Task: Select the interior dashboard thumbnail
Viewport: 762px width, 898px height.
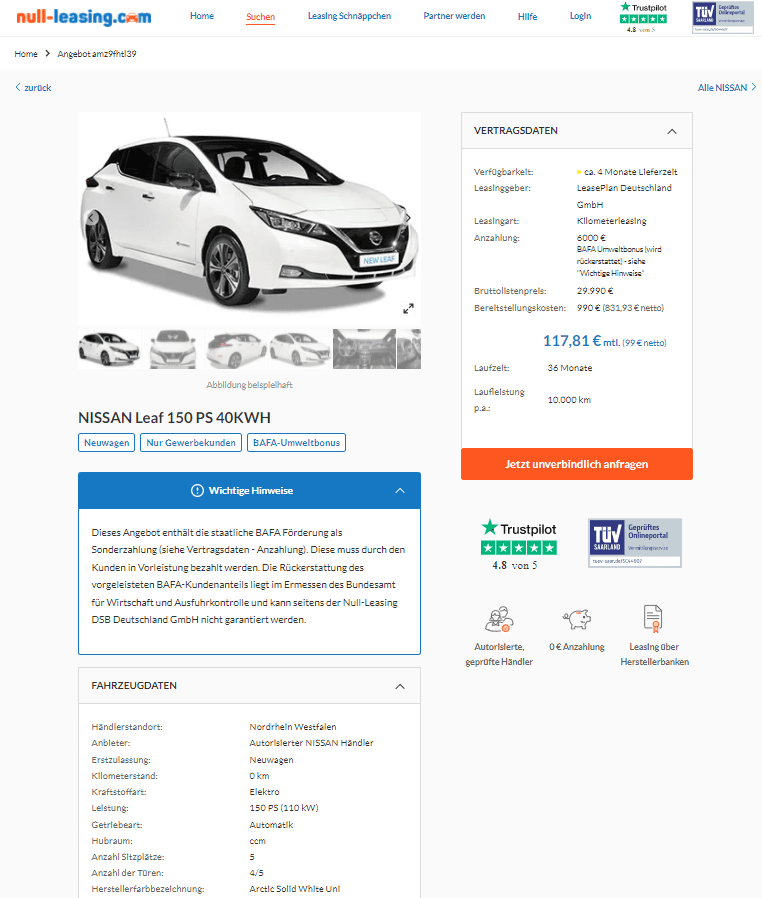Action: [x=364, y=349]
